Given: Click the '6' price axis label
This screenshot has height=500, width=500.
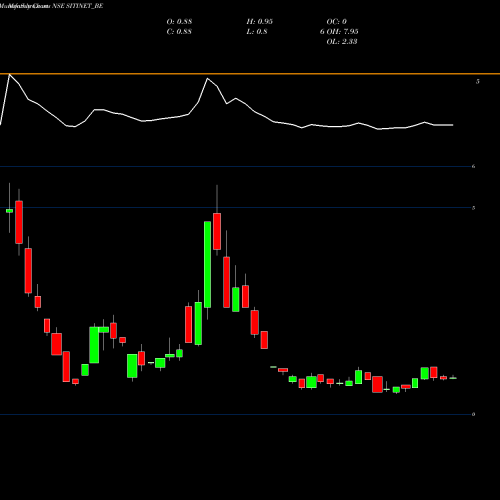Looking at the screenshot, I should pos(473,166).
